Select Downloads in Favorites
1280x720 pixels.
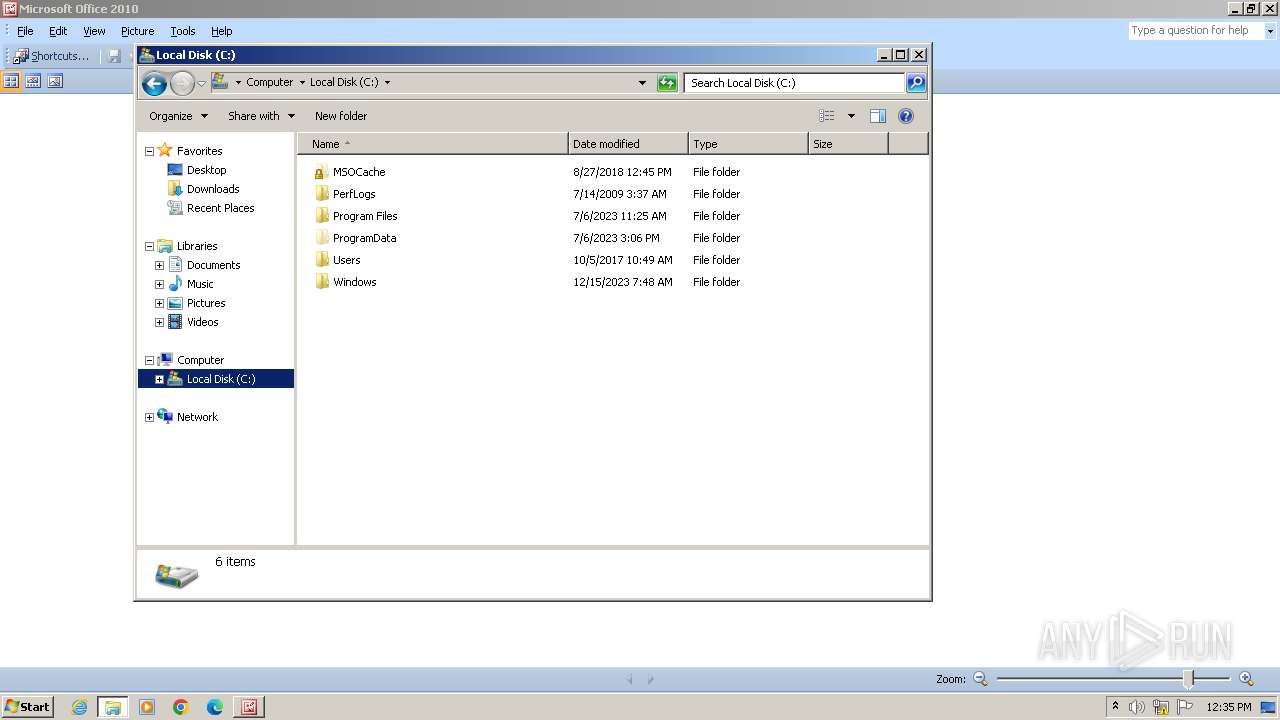[x=212, y=189]
